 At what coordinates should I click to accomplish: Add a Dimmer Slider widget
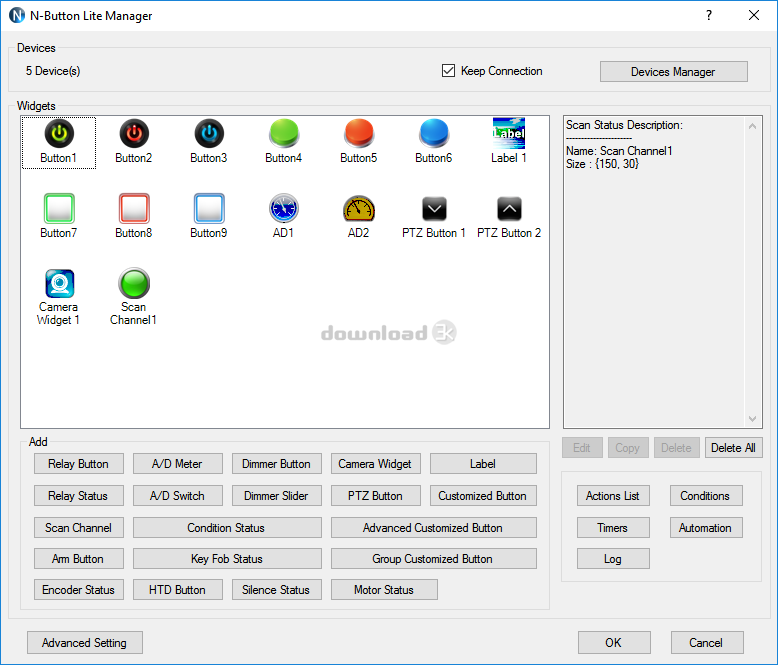(276, 496)
